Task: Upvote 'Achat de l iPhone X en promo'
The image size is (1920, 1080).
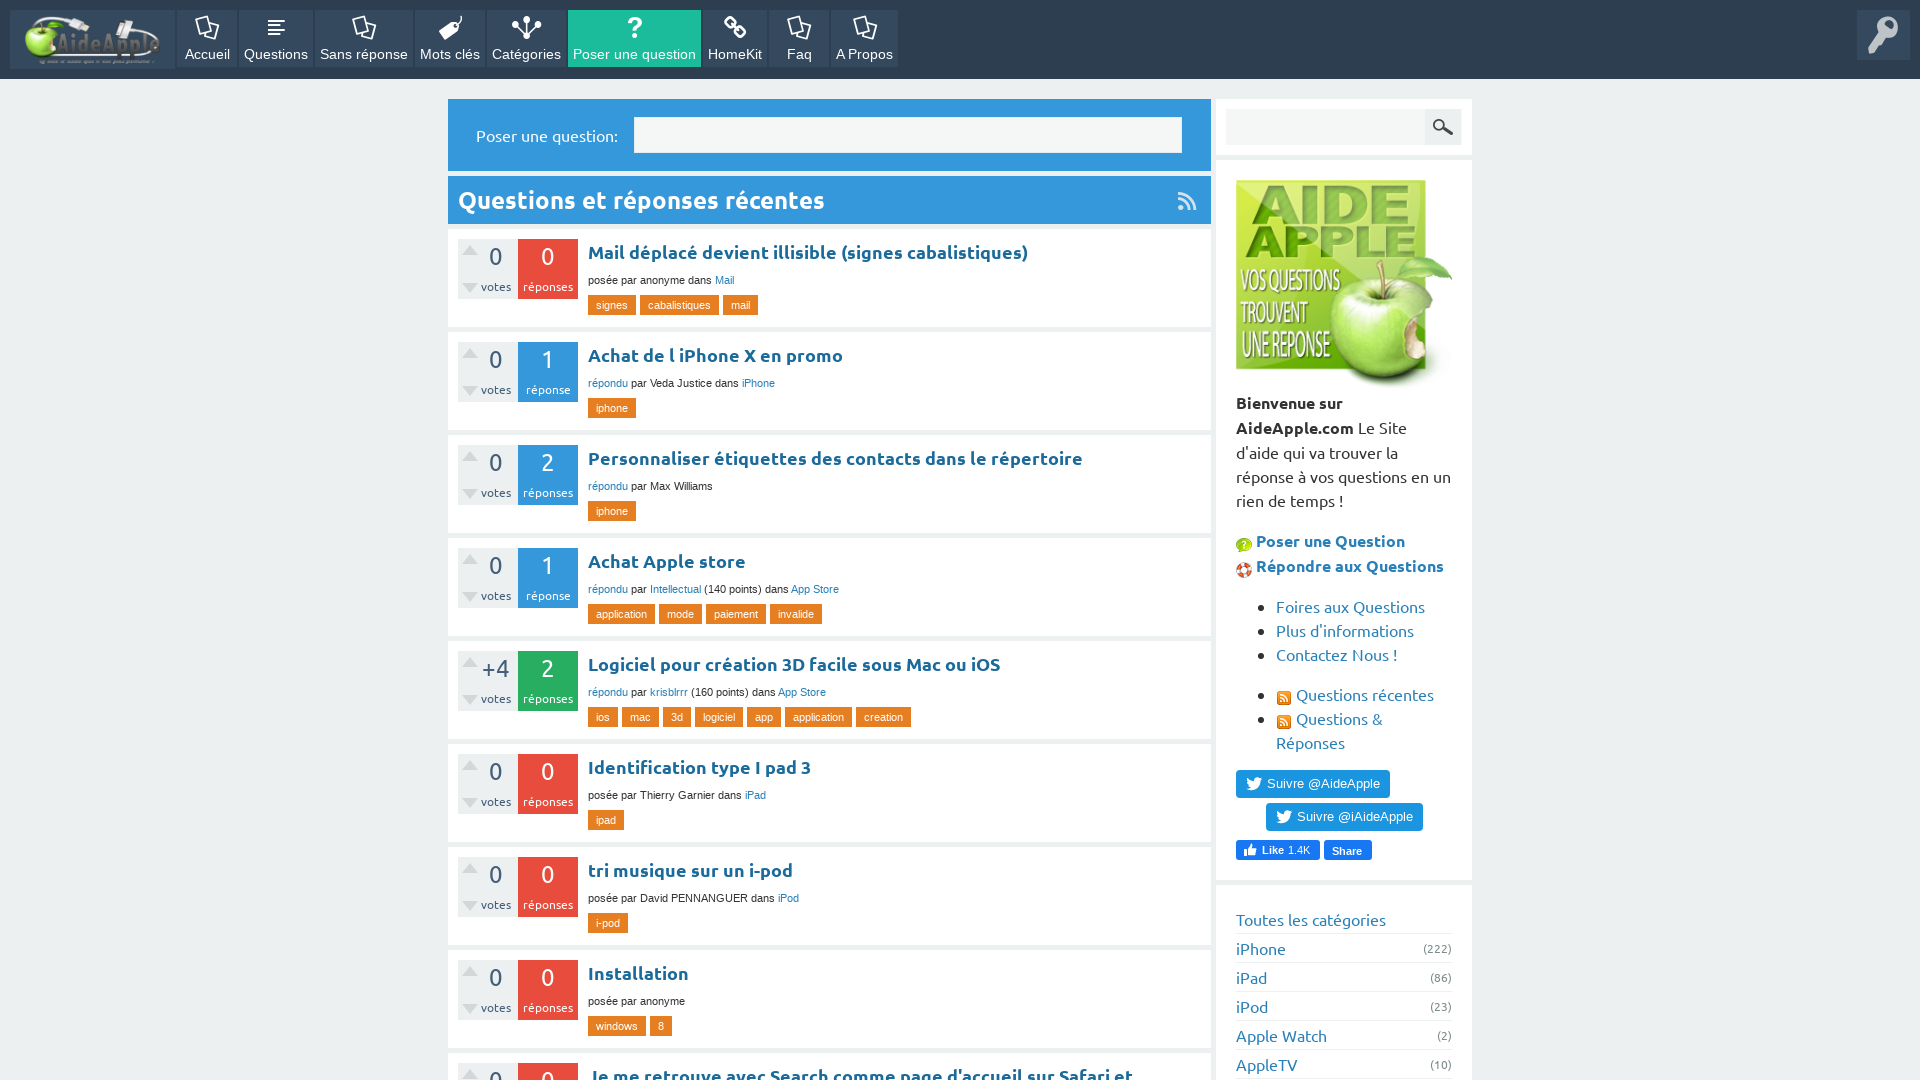Action: 469,354
